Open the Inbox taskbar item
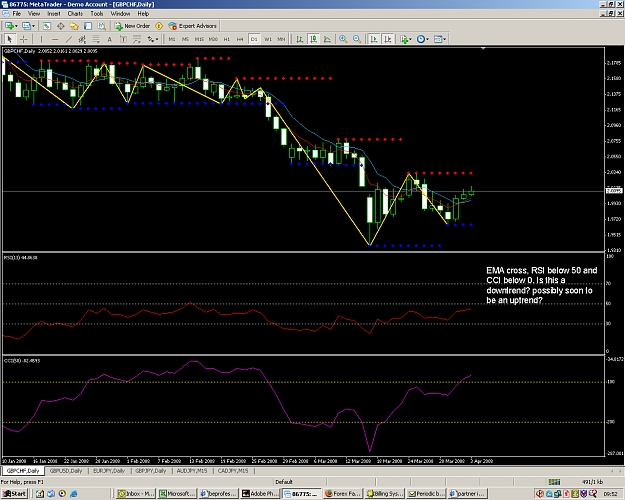 click(136, 494)
